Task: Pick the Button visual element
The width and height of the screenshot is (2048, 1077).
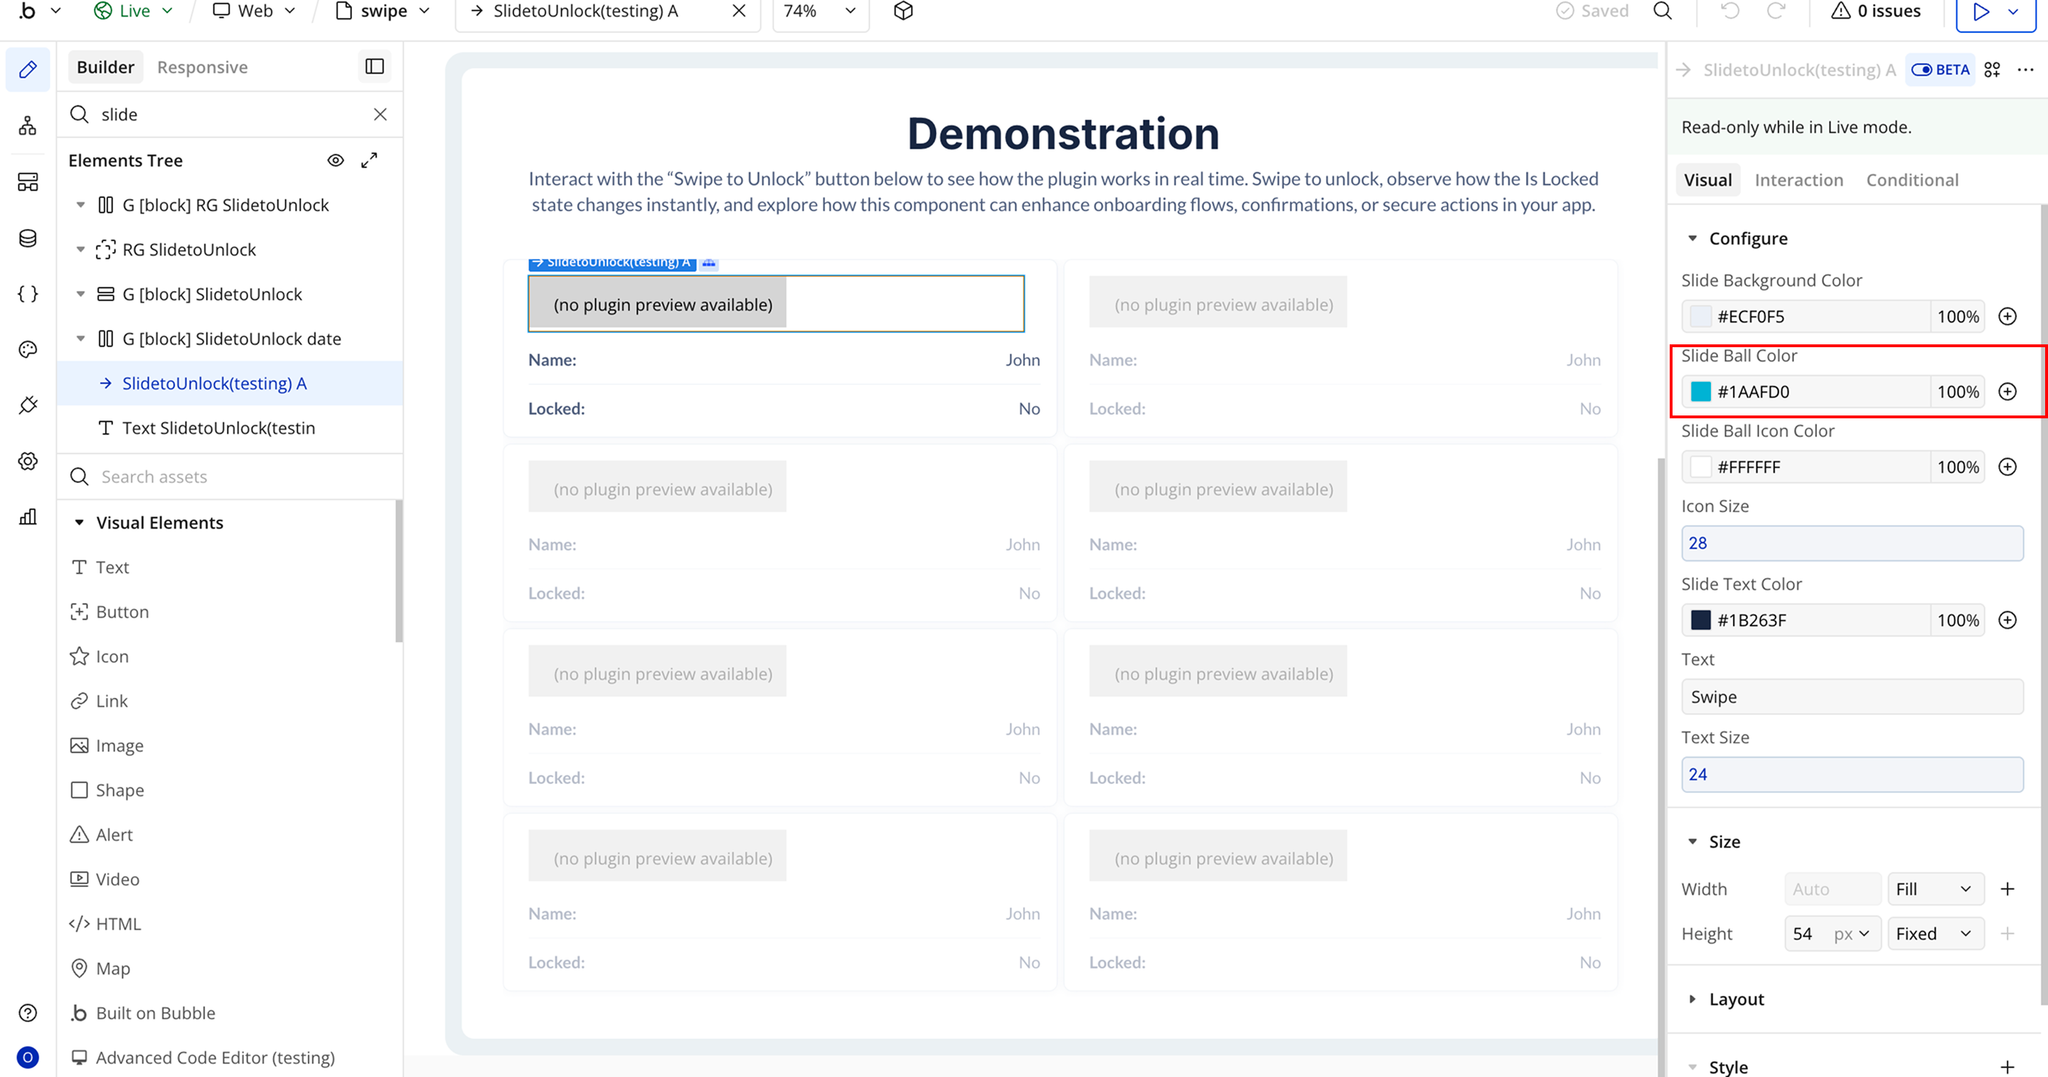Action: tap(122, 612)
